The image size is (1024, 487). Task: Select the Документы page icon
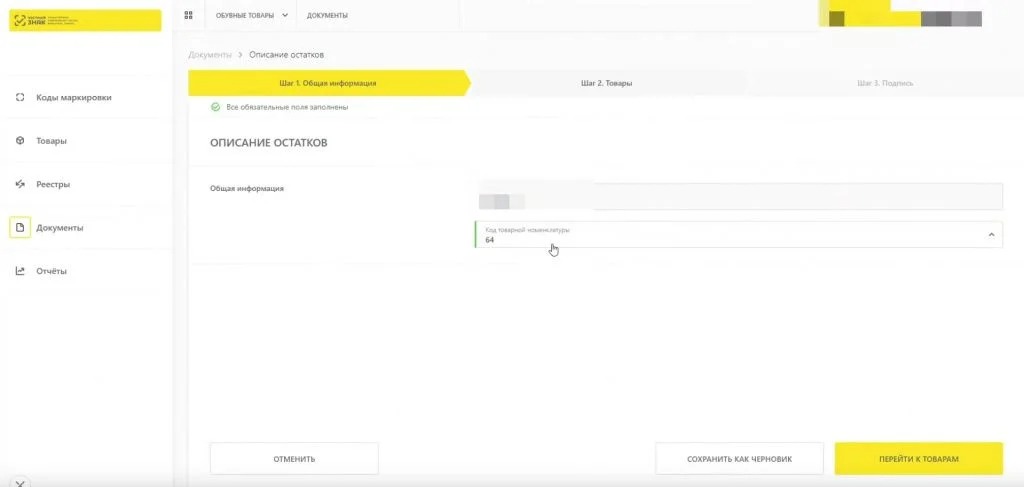point(20,227)
